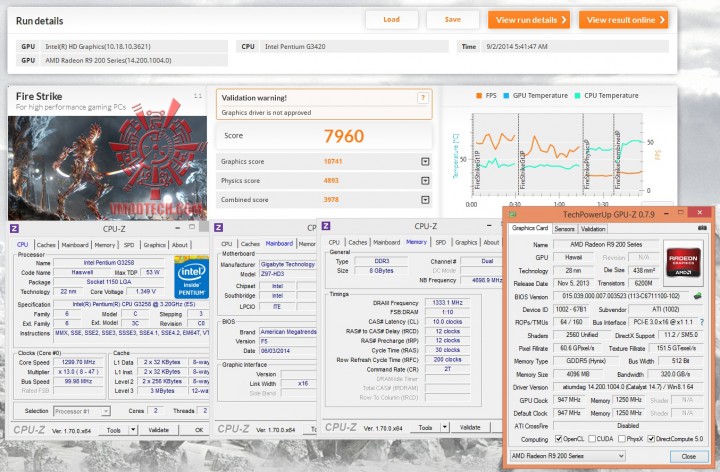Switch to About tab in first CPU-Z window
720x472 pixels.
click(180, 245)
